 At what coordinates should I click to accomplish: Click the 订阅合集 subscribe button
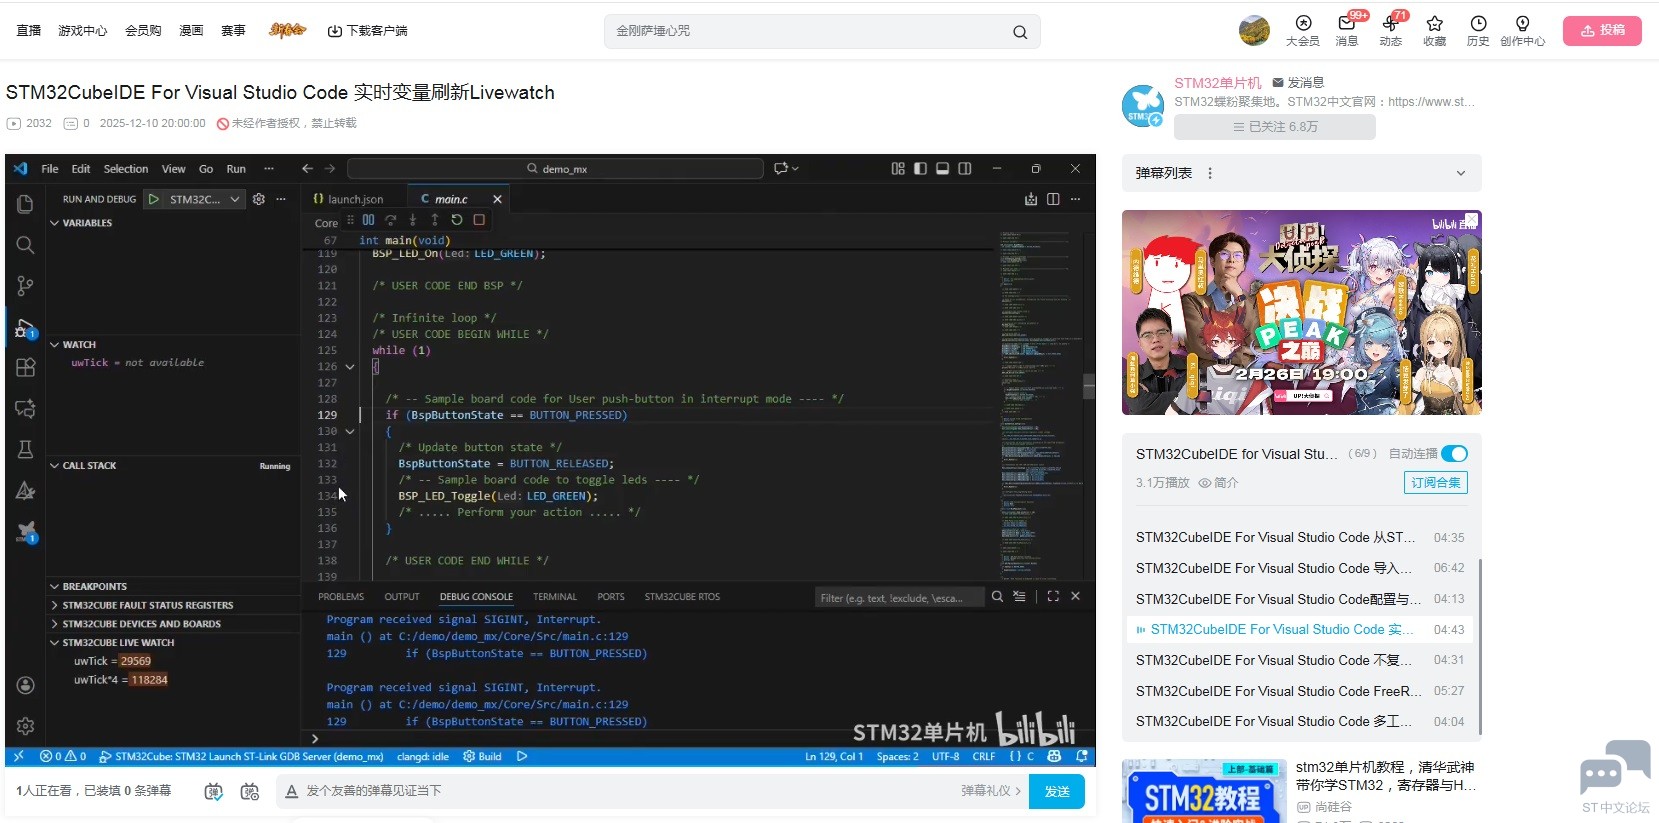(x=1435, y=483)
